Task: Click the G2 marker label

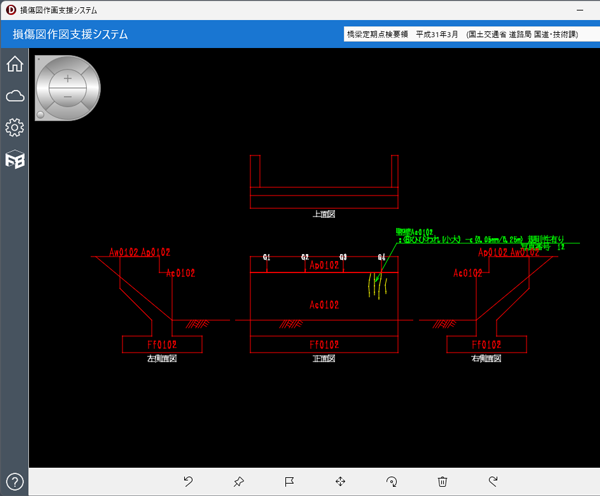Action: 305,257
